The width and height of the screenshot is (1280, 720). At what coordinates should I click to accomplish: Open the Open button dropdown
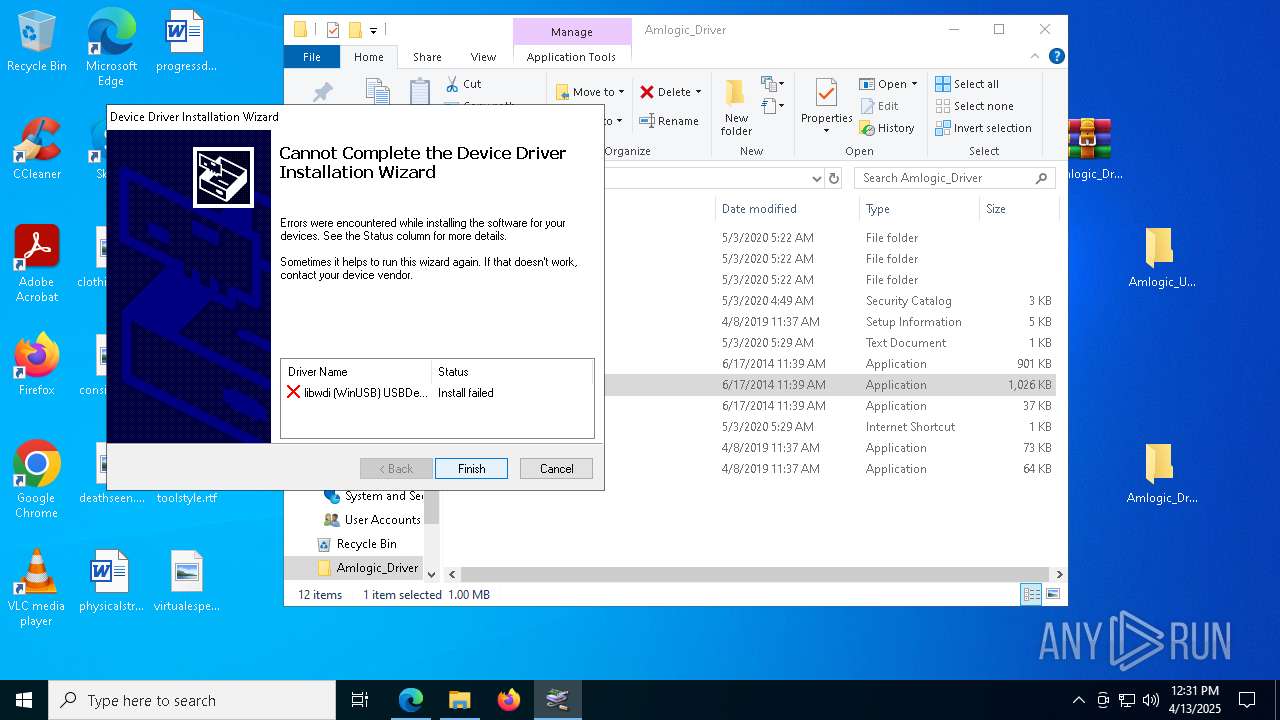(914, 84)
